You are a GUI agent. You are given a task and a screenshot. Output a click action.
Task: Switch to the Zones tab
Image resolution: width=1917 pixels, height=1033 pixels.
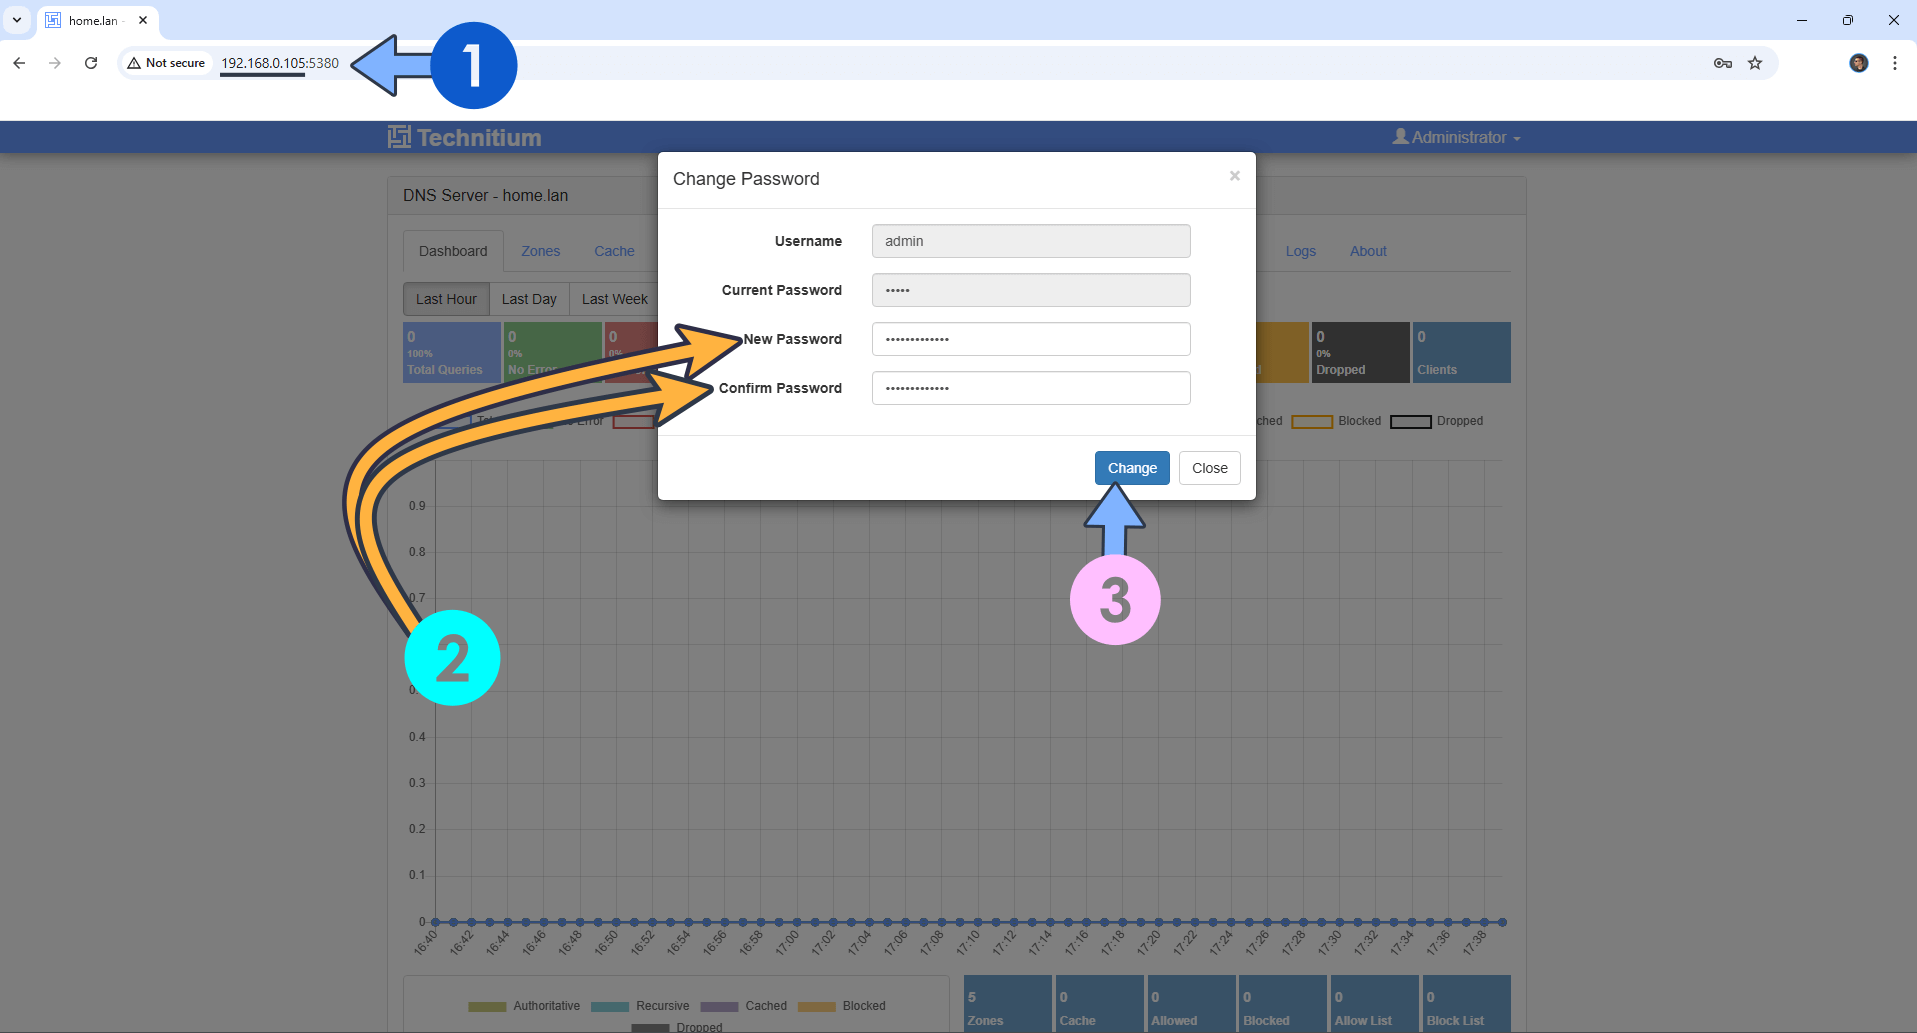(540, 251)
